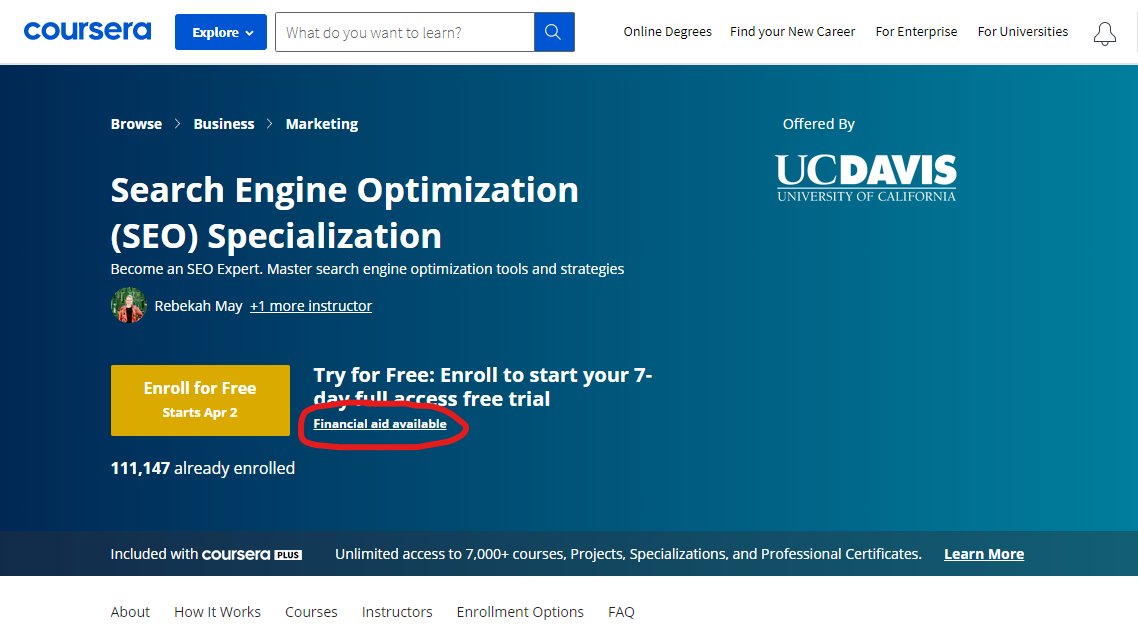Click the Enroll for Free button
Image resolution: width=1138 pixels, height=642 pixels.
pyautogui.click(x=200, y=400)
